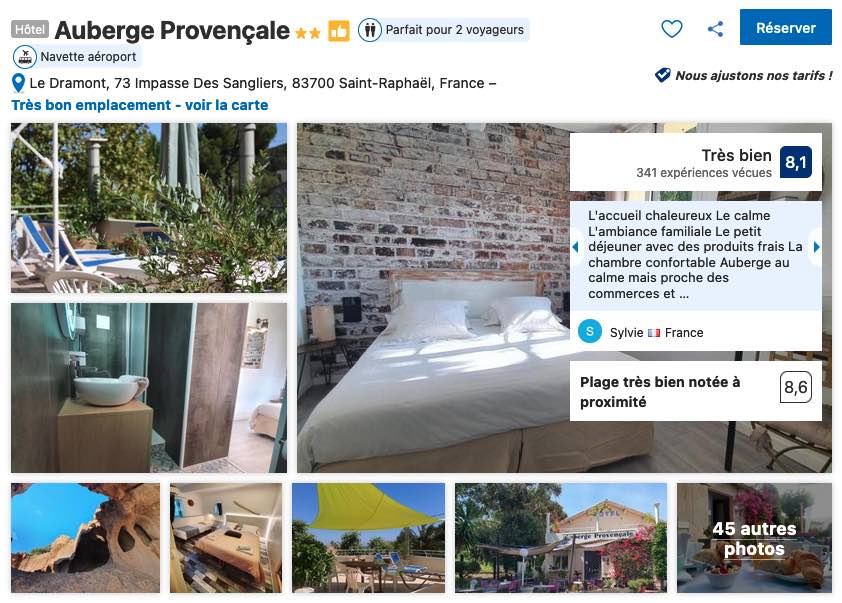Click the 8,1 review score badge

click(795, 162)
